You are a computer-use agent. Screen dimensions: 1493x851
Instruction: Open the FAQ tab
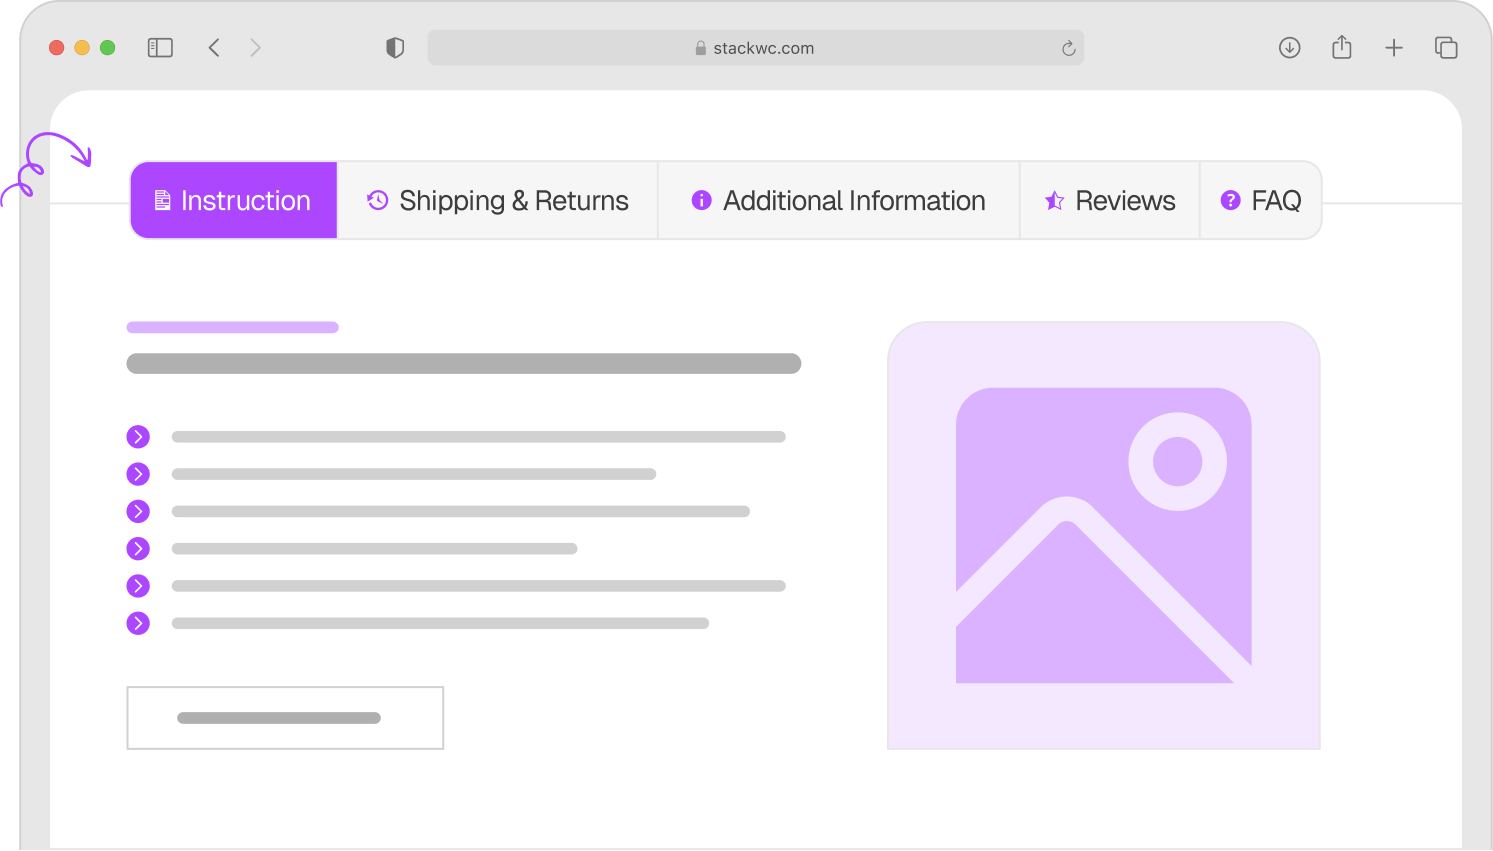[1260, 201]
